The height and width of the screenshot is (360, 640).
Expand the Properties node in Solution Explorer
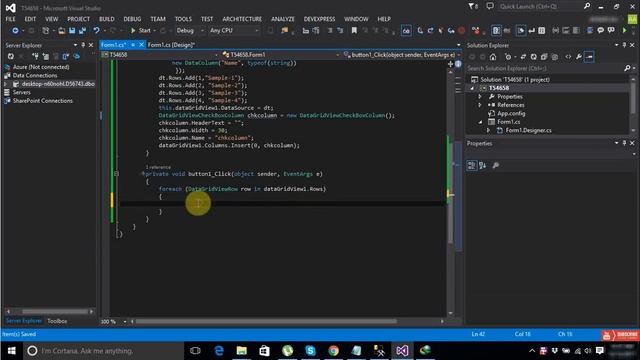tap(480, 97)
